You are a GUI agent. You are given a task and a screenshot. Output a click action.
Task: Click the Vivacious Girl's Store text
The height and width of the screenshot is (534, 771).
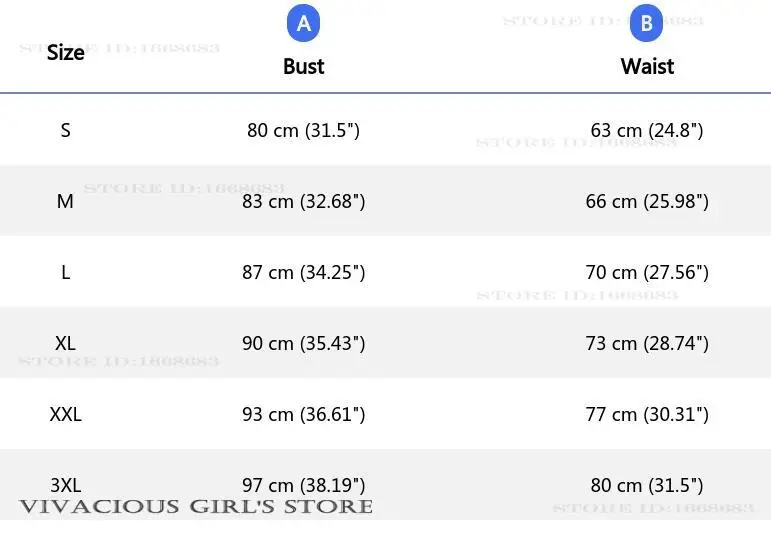click(196, 507)
